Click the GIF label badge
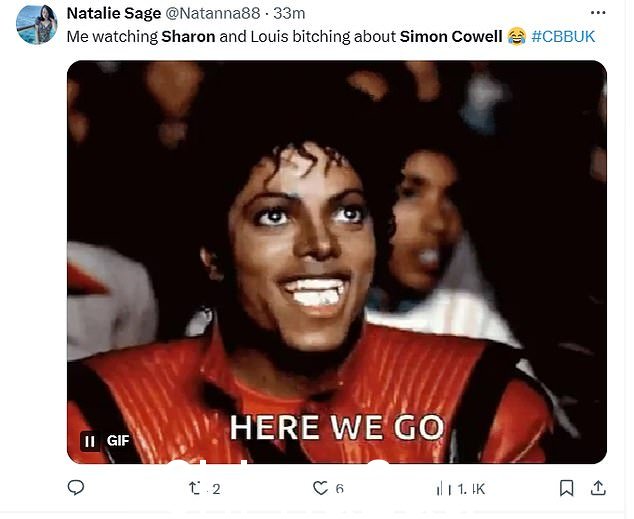The width and height of the screenshot is (634, 519). pos(118,441)
